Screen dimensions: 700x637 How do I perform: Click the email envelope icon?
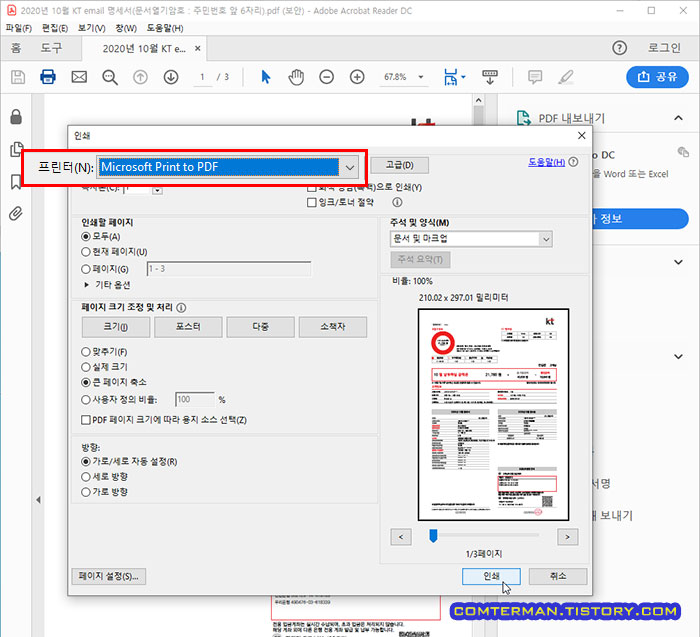[79, 77]
